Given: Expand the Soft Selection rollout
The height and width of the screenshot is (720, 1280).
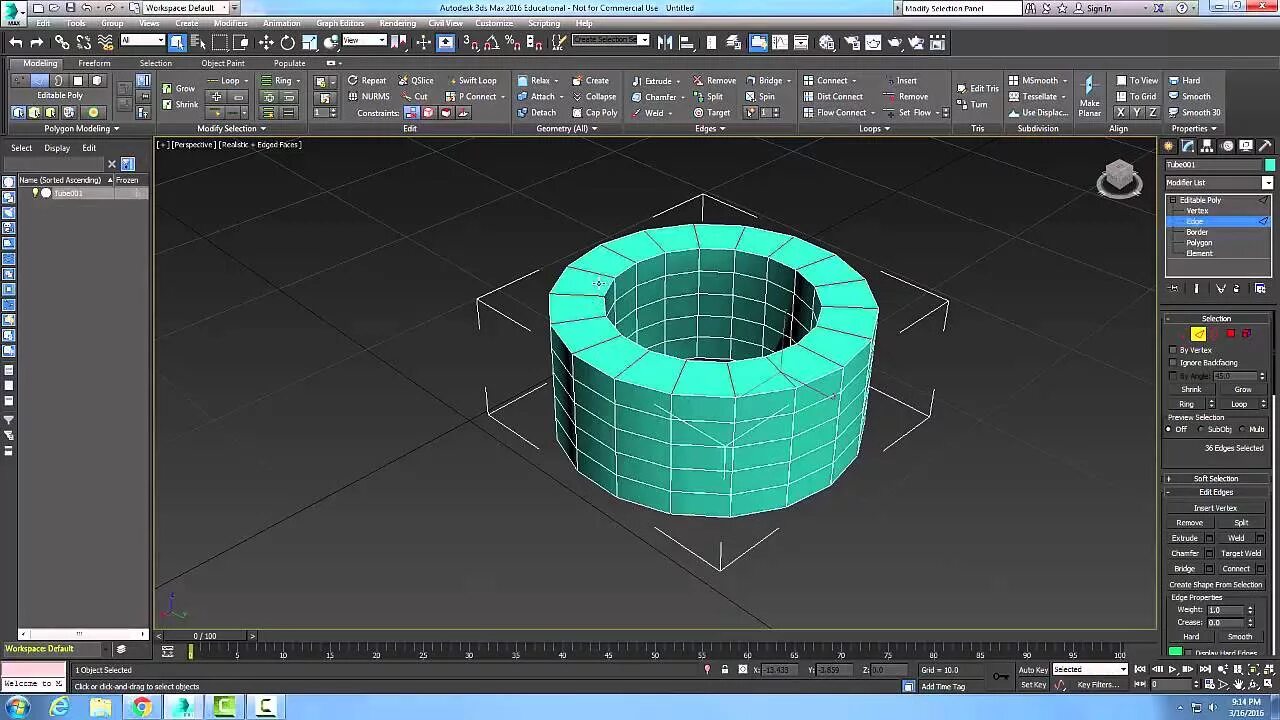Looking at the screenshot, I should [1216, 479].
